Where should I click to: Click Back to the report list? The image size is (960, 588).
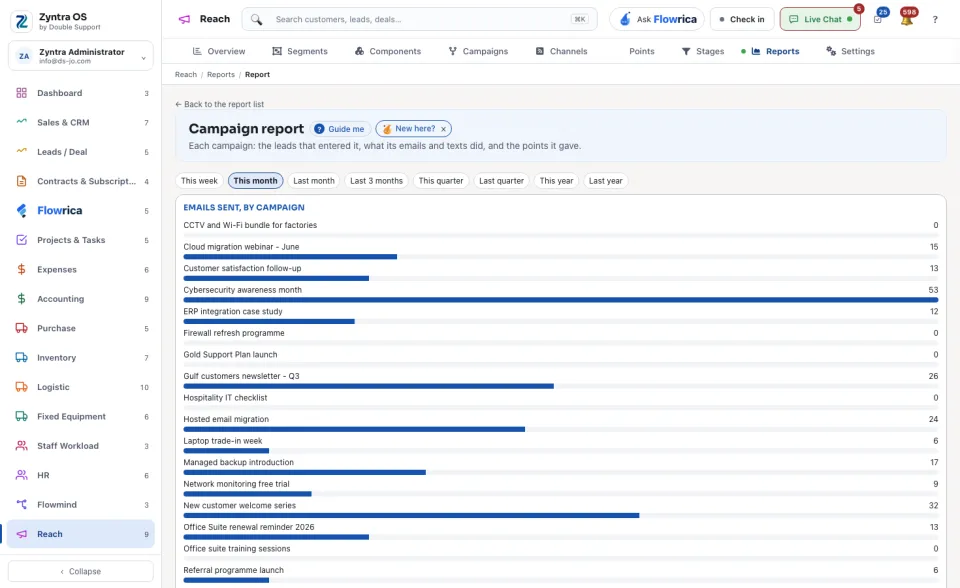pyautogui.click(x=219, y=104)
